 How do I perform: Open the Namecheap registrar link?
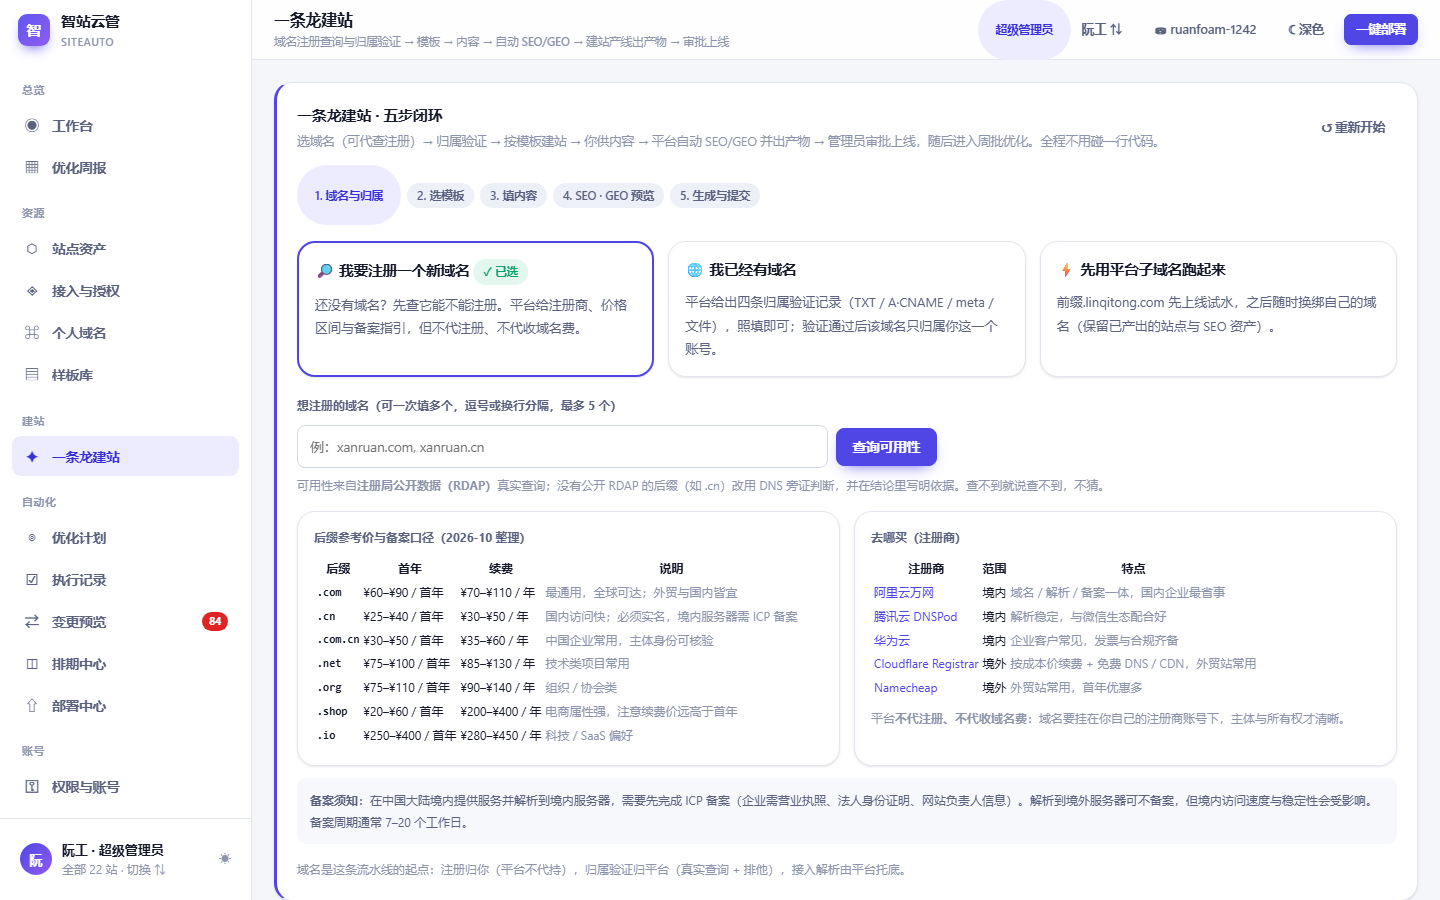pos(906,688)
